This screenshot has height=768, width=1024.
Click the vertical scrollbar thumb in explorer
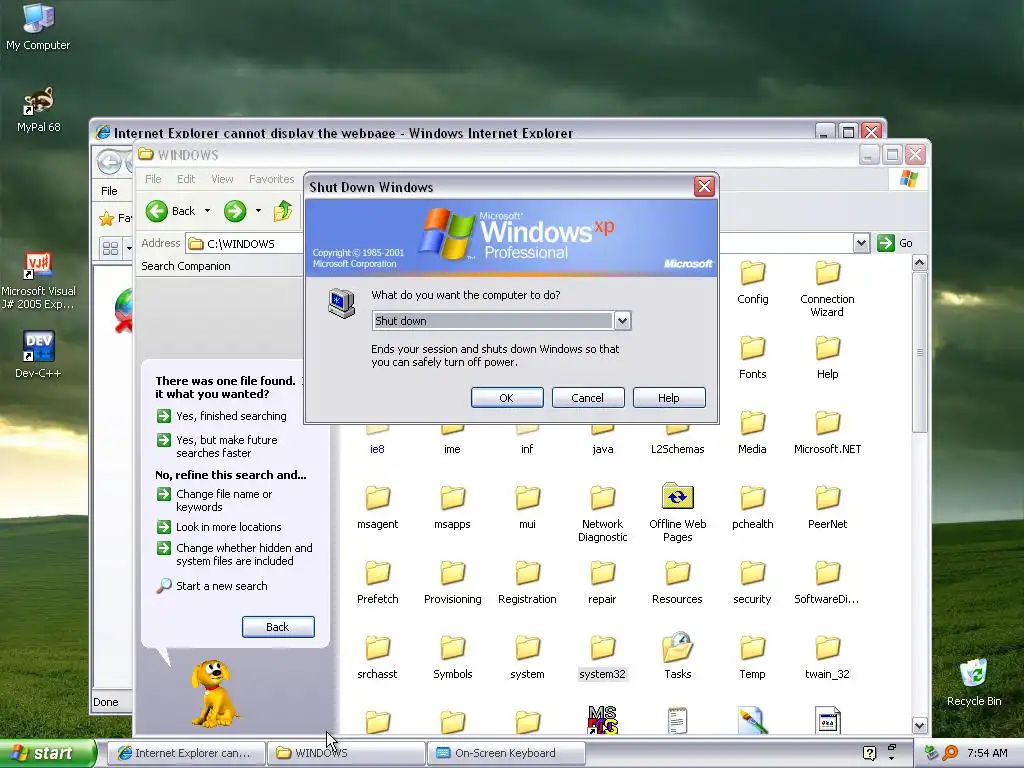point(920,353)
